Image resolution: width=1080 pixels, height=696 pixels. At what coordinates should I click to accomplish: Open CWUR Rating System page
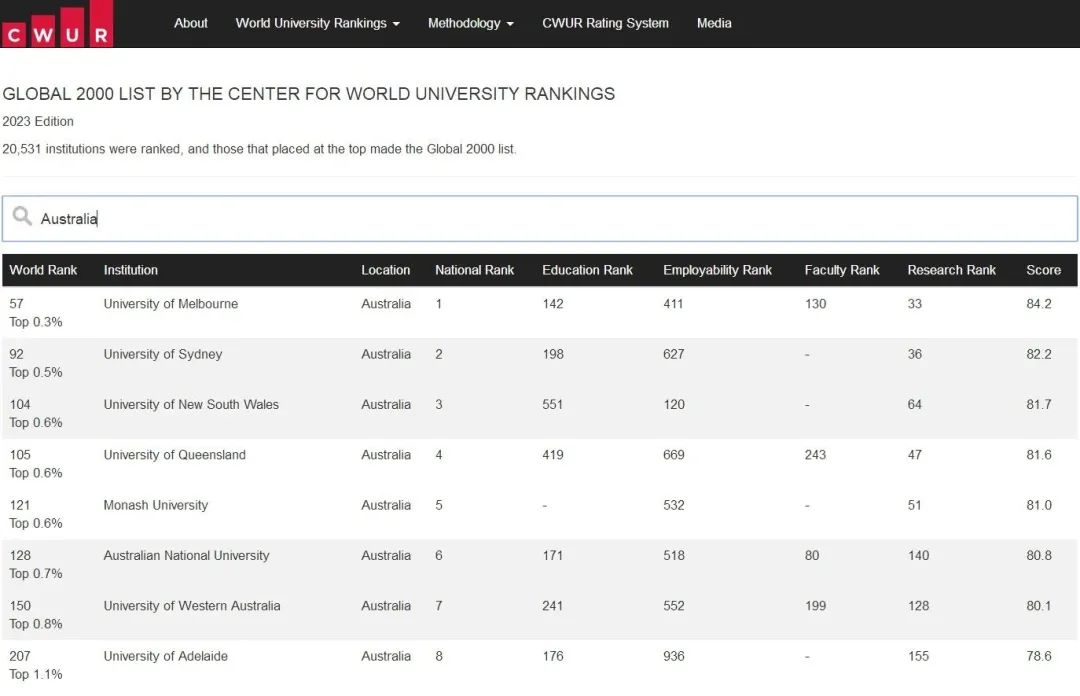coord(605,23)
